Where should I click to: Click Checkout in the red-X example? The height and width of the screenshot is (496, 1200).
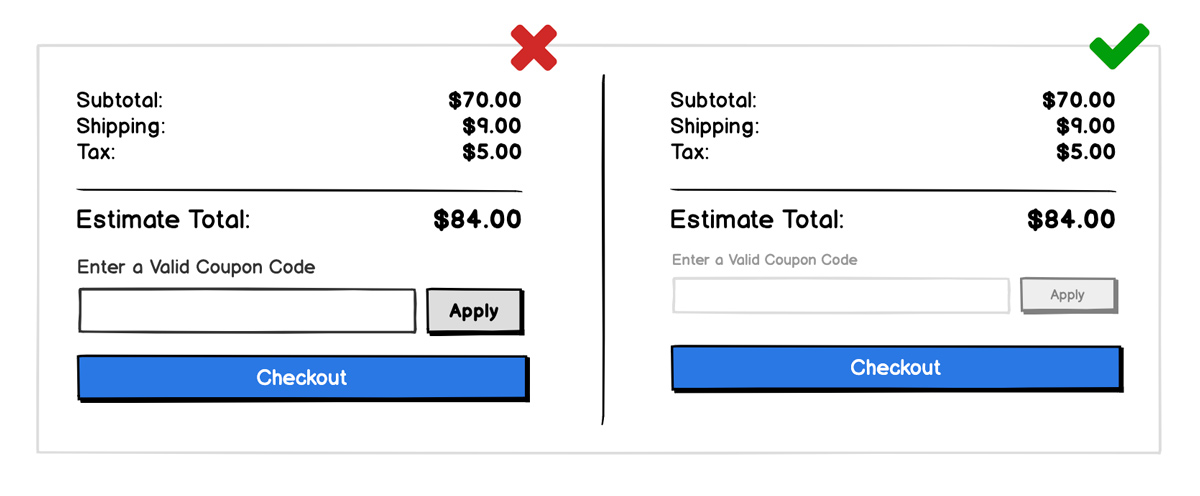coord(302,377)
